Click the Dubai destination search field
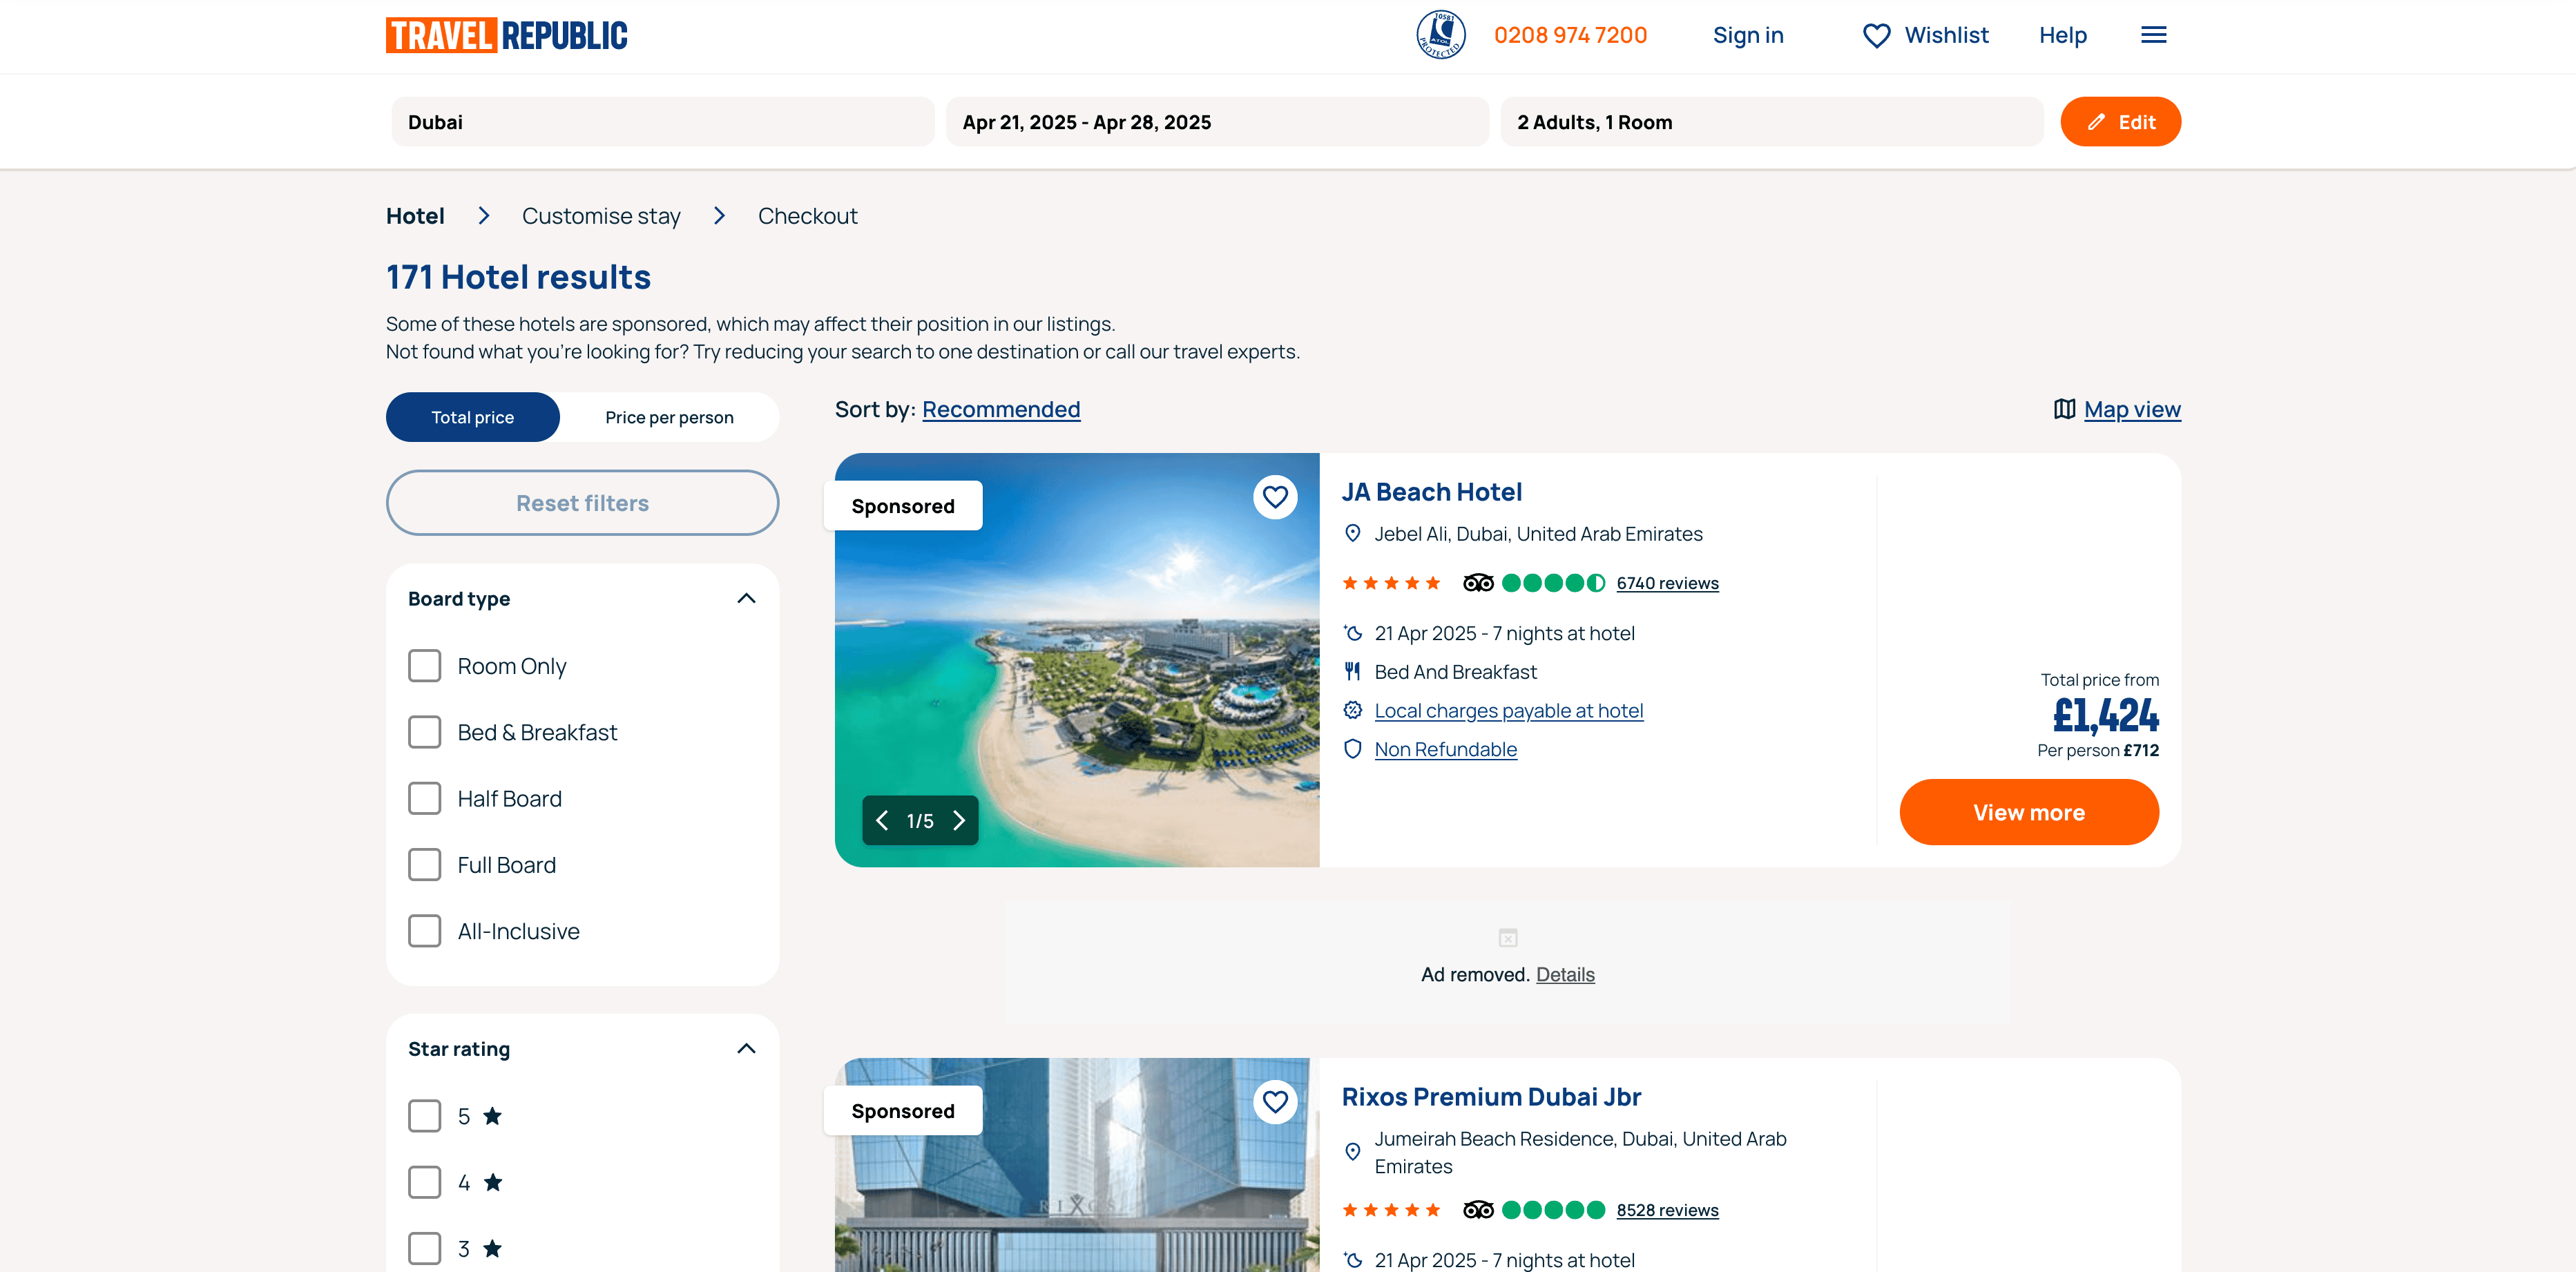 pos(662,122)
